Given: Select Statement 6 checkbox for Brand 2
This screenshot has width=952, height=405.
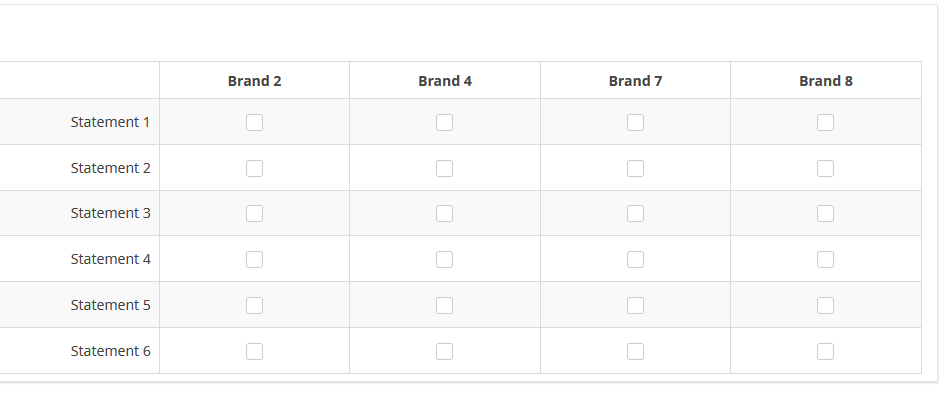Looking at the screenshot, I should tap(254, 351).
